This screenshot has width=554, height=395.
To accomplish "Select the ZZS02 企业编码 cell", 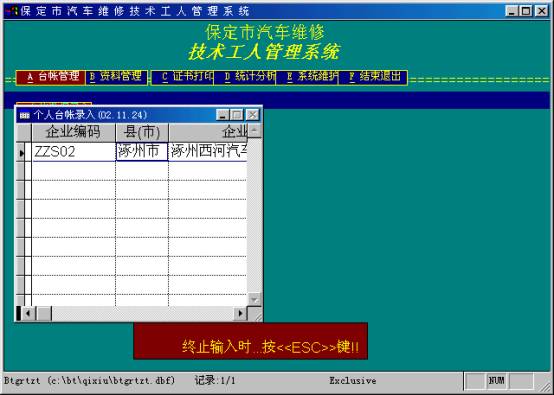I will 73,152.
